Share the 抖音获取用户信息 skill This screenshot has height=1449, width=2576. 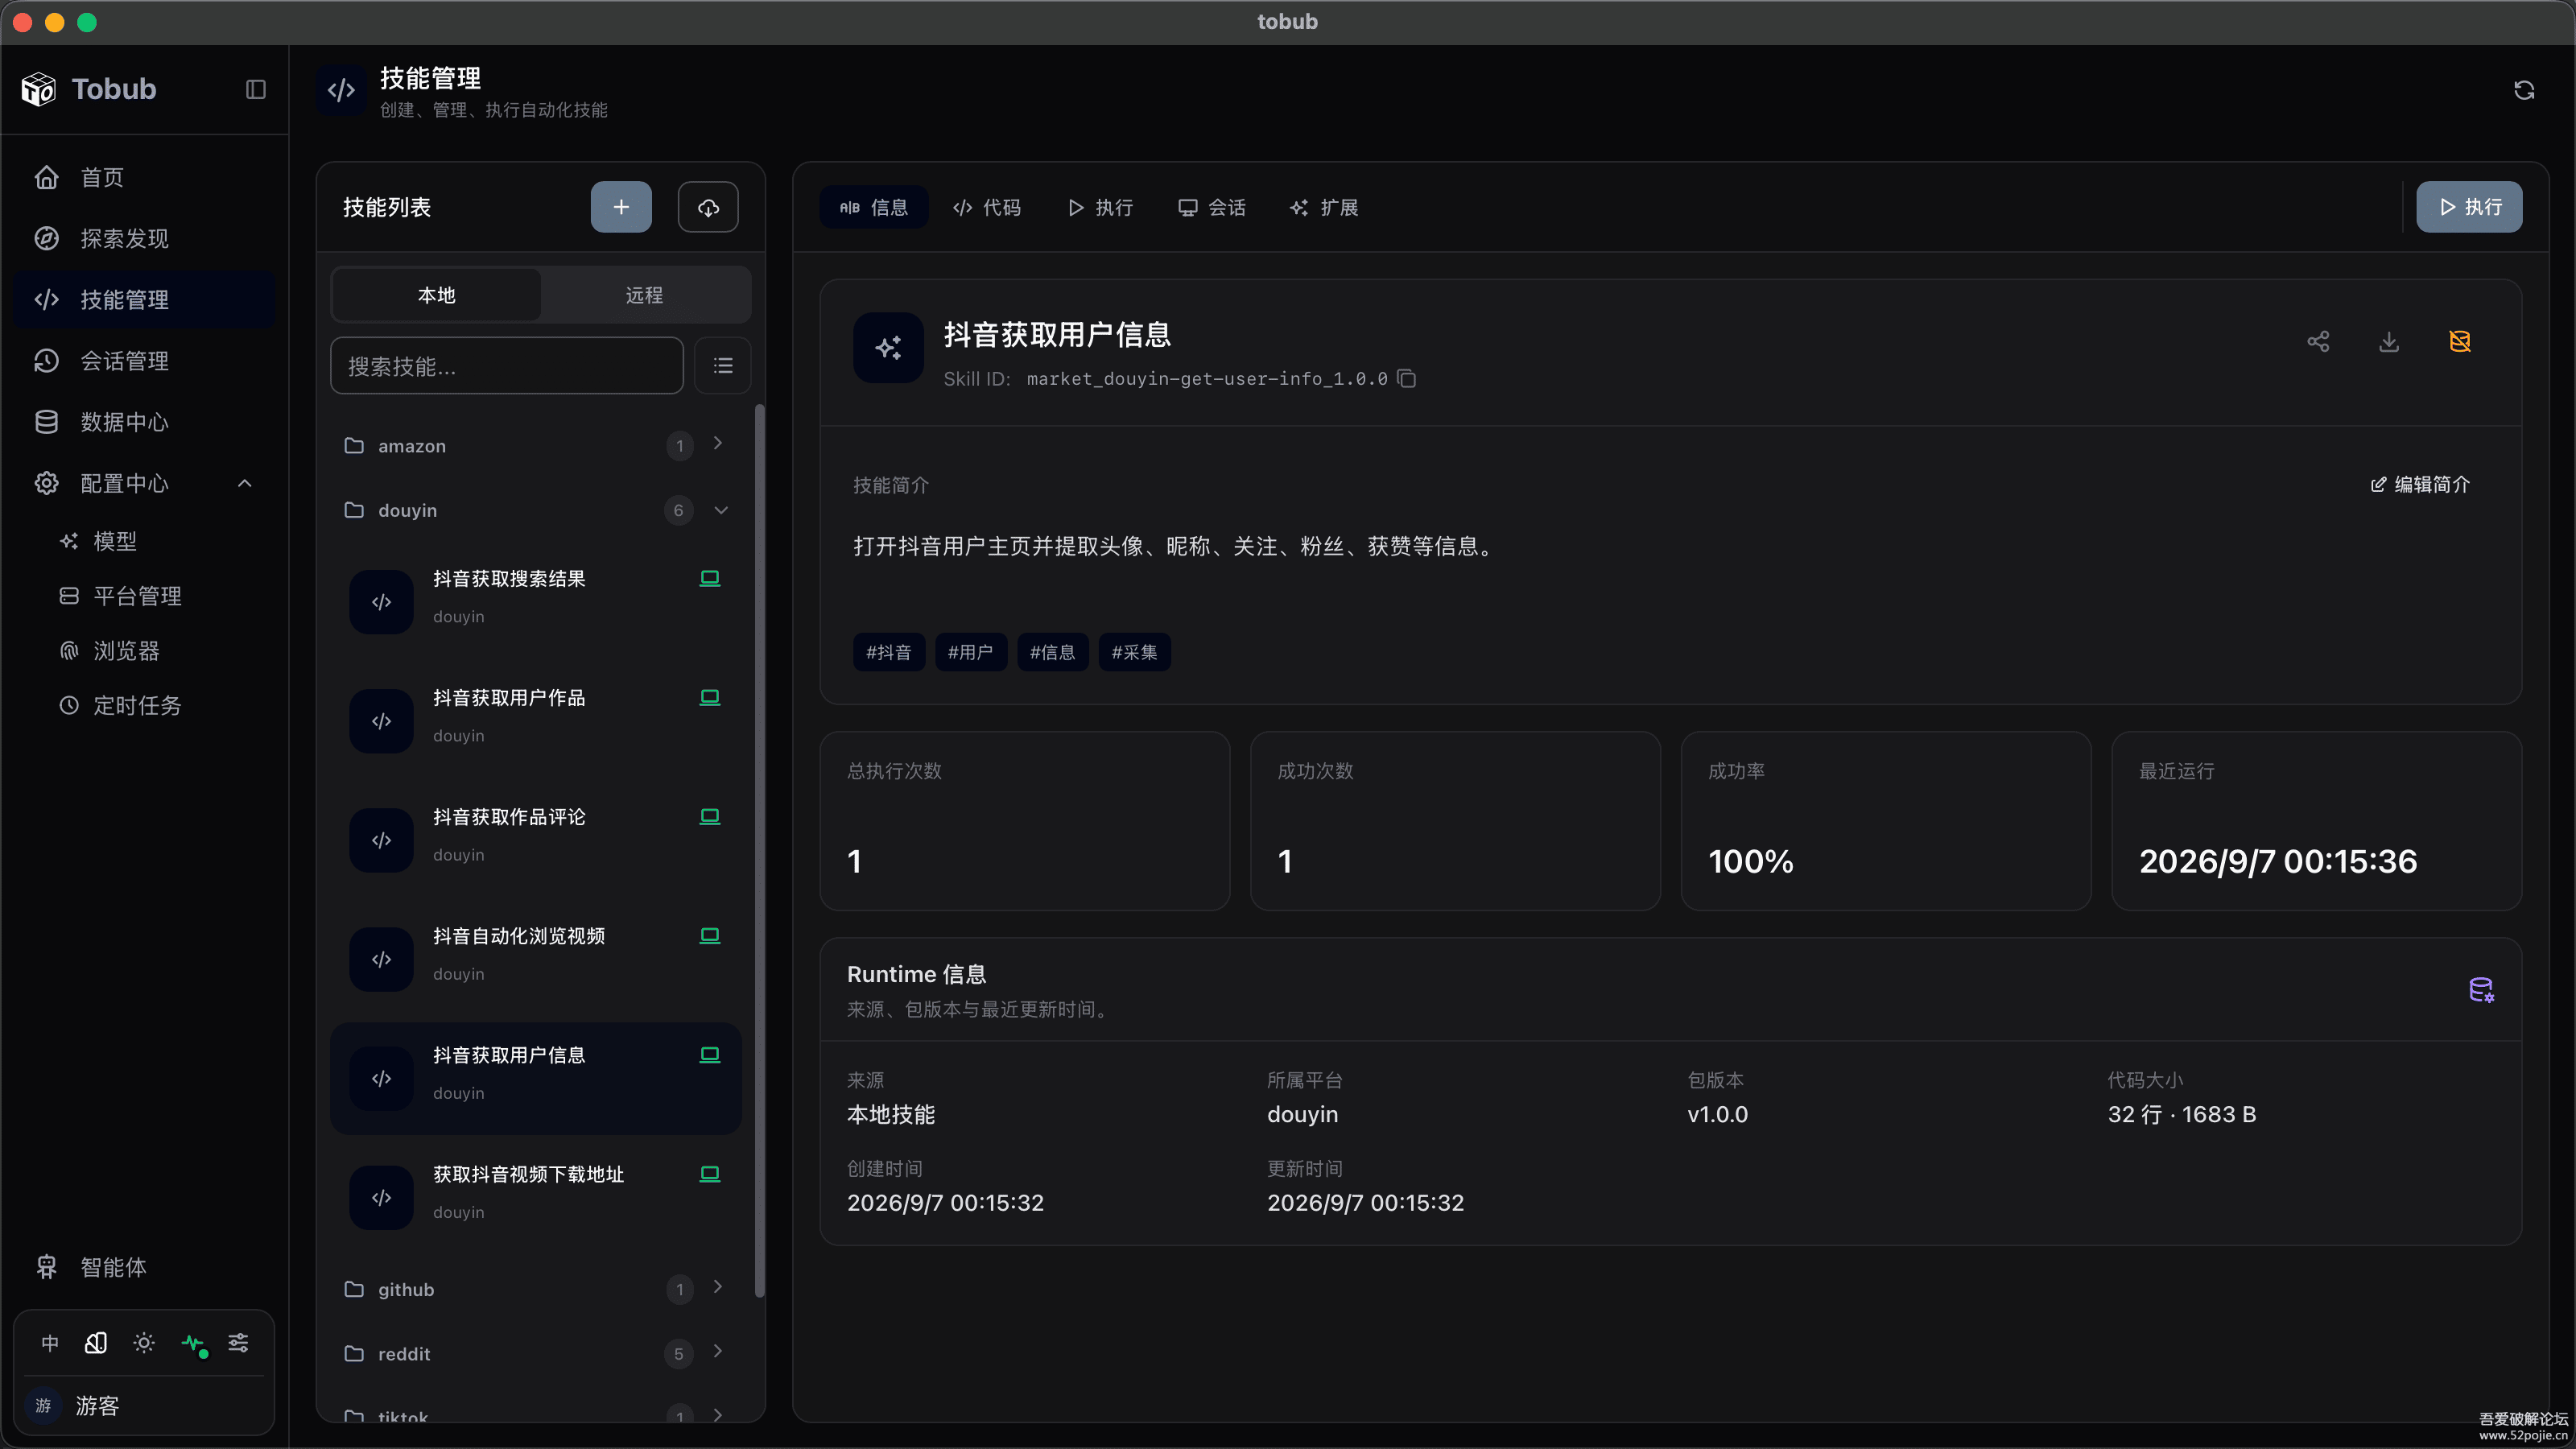pyautogui.click(x=2318, y=341)
